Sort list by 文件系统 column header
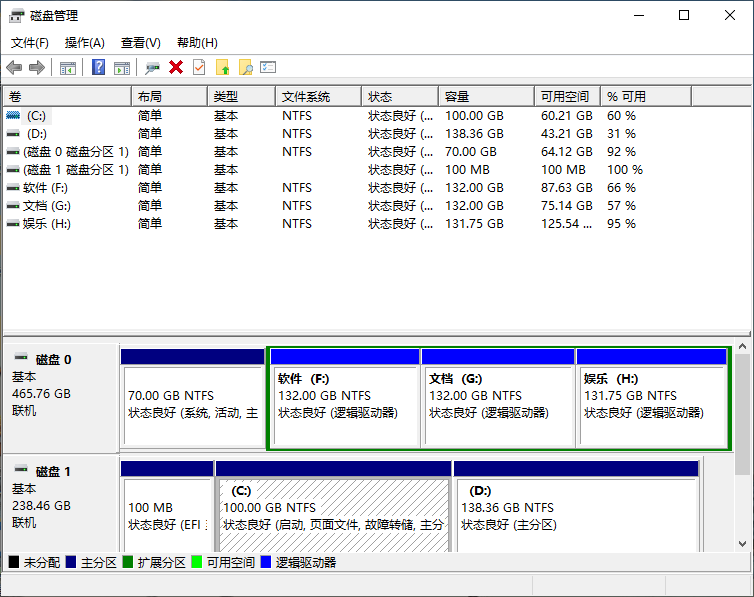The image size is (754, 597). (316, 97)
